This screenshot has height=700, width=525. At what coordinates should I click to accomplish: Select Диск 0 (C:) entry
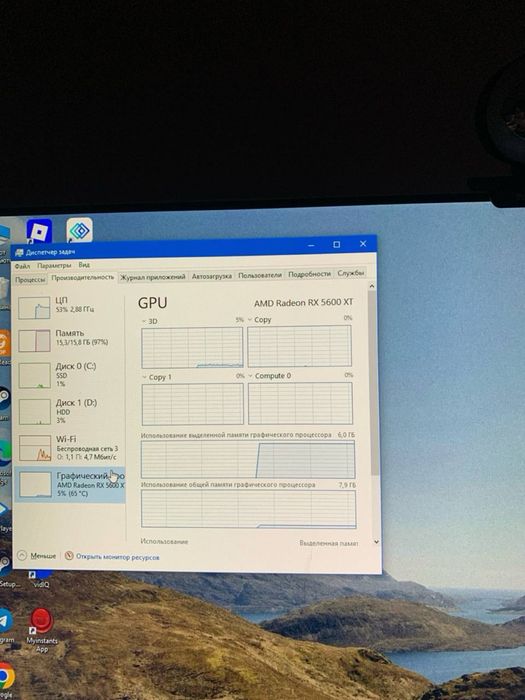(69, 375)
